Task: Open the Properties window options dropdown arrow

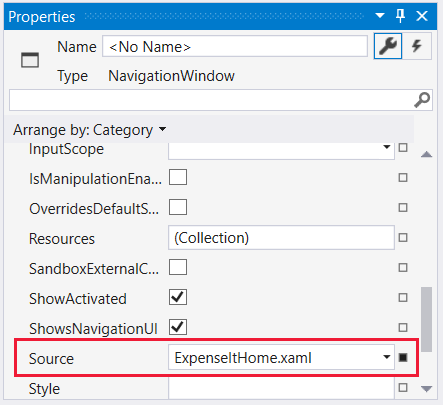Action: pos(380,16)
